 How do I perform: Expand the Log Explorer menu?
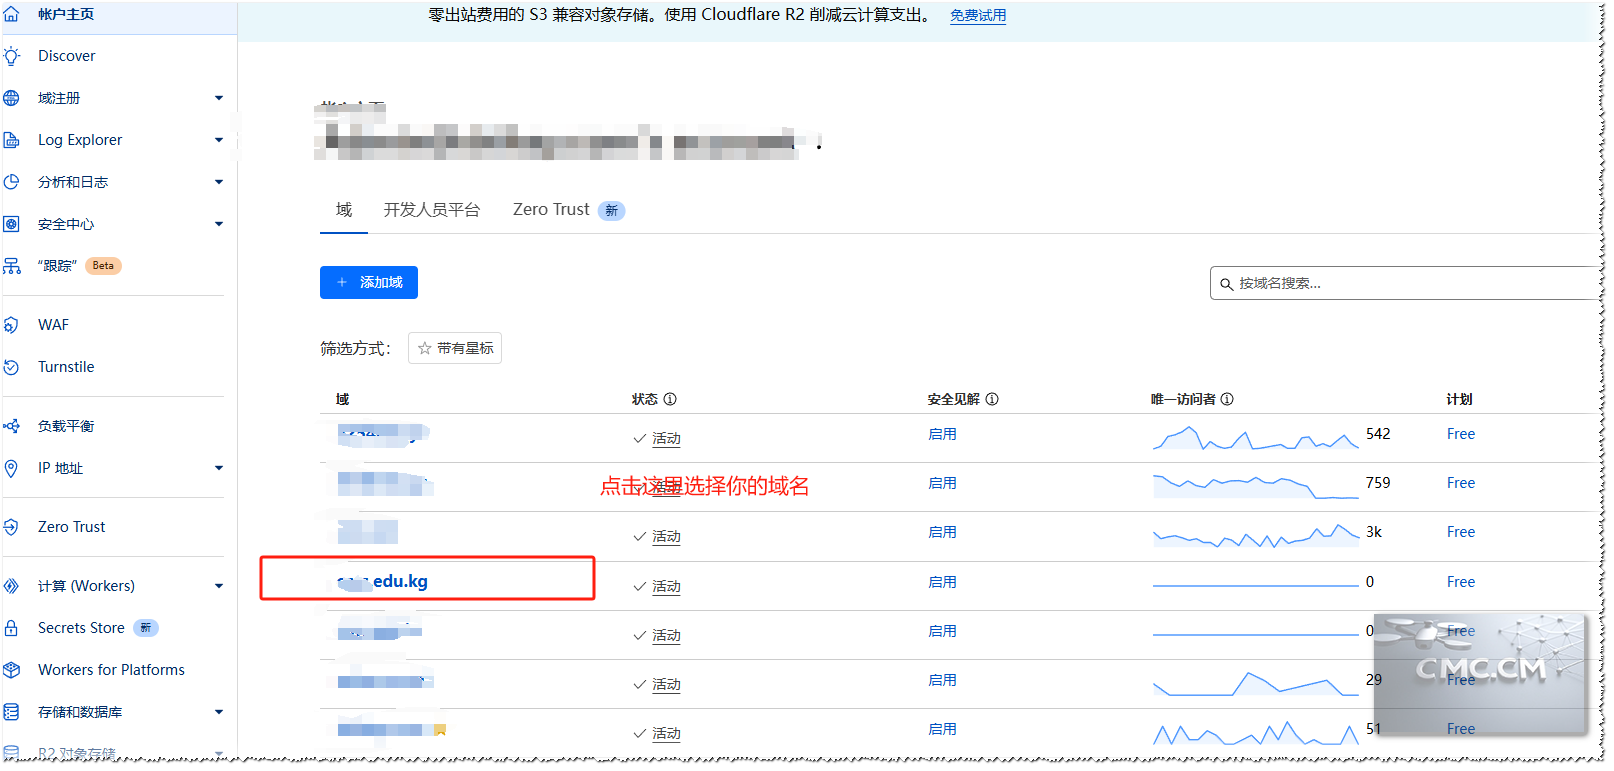pyautogui.click(x=219, y=140)
